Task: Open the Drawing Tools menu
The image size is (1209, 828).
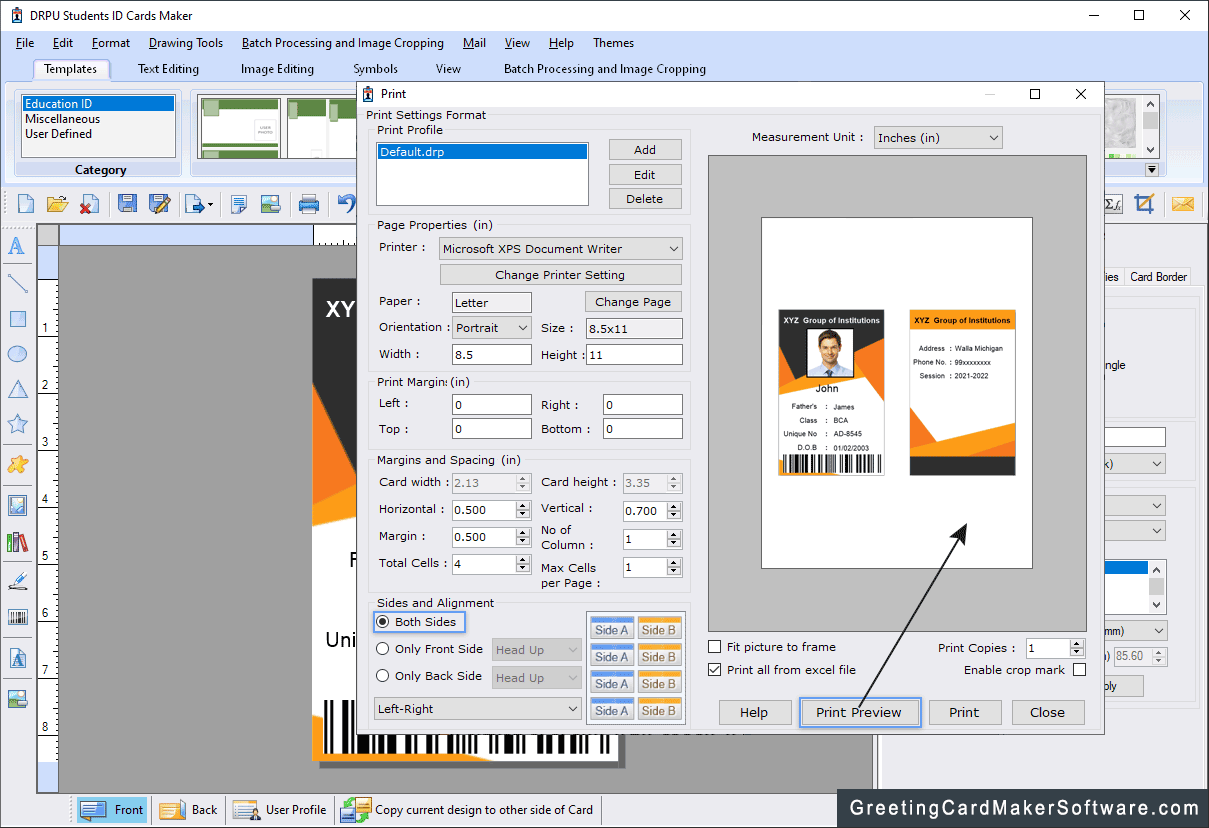Action: pos(186,43)
